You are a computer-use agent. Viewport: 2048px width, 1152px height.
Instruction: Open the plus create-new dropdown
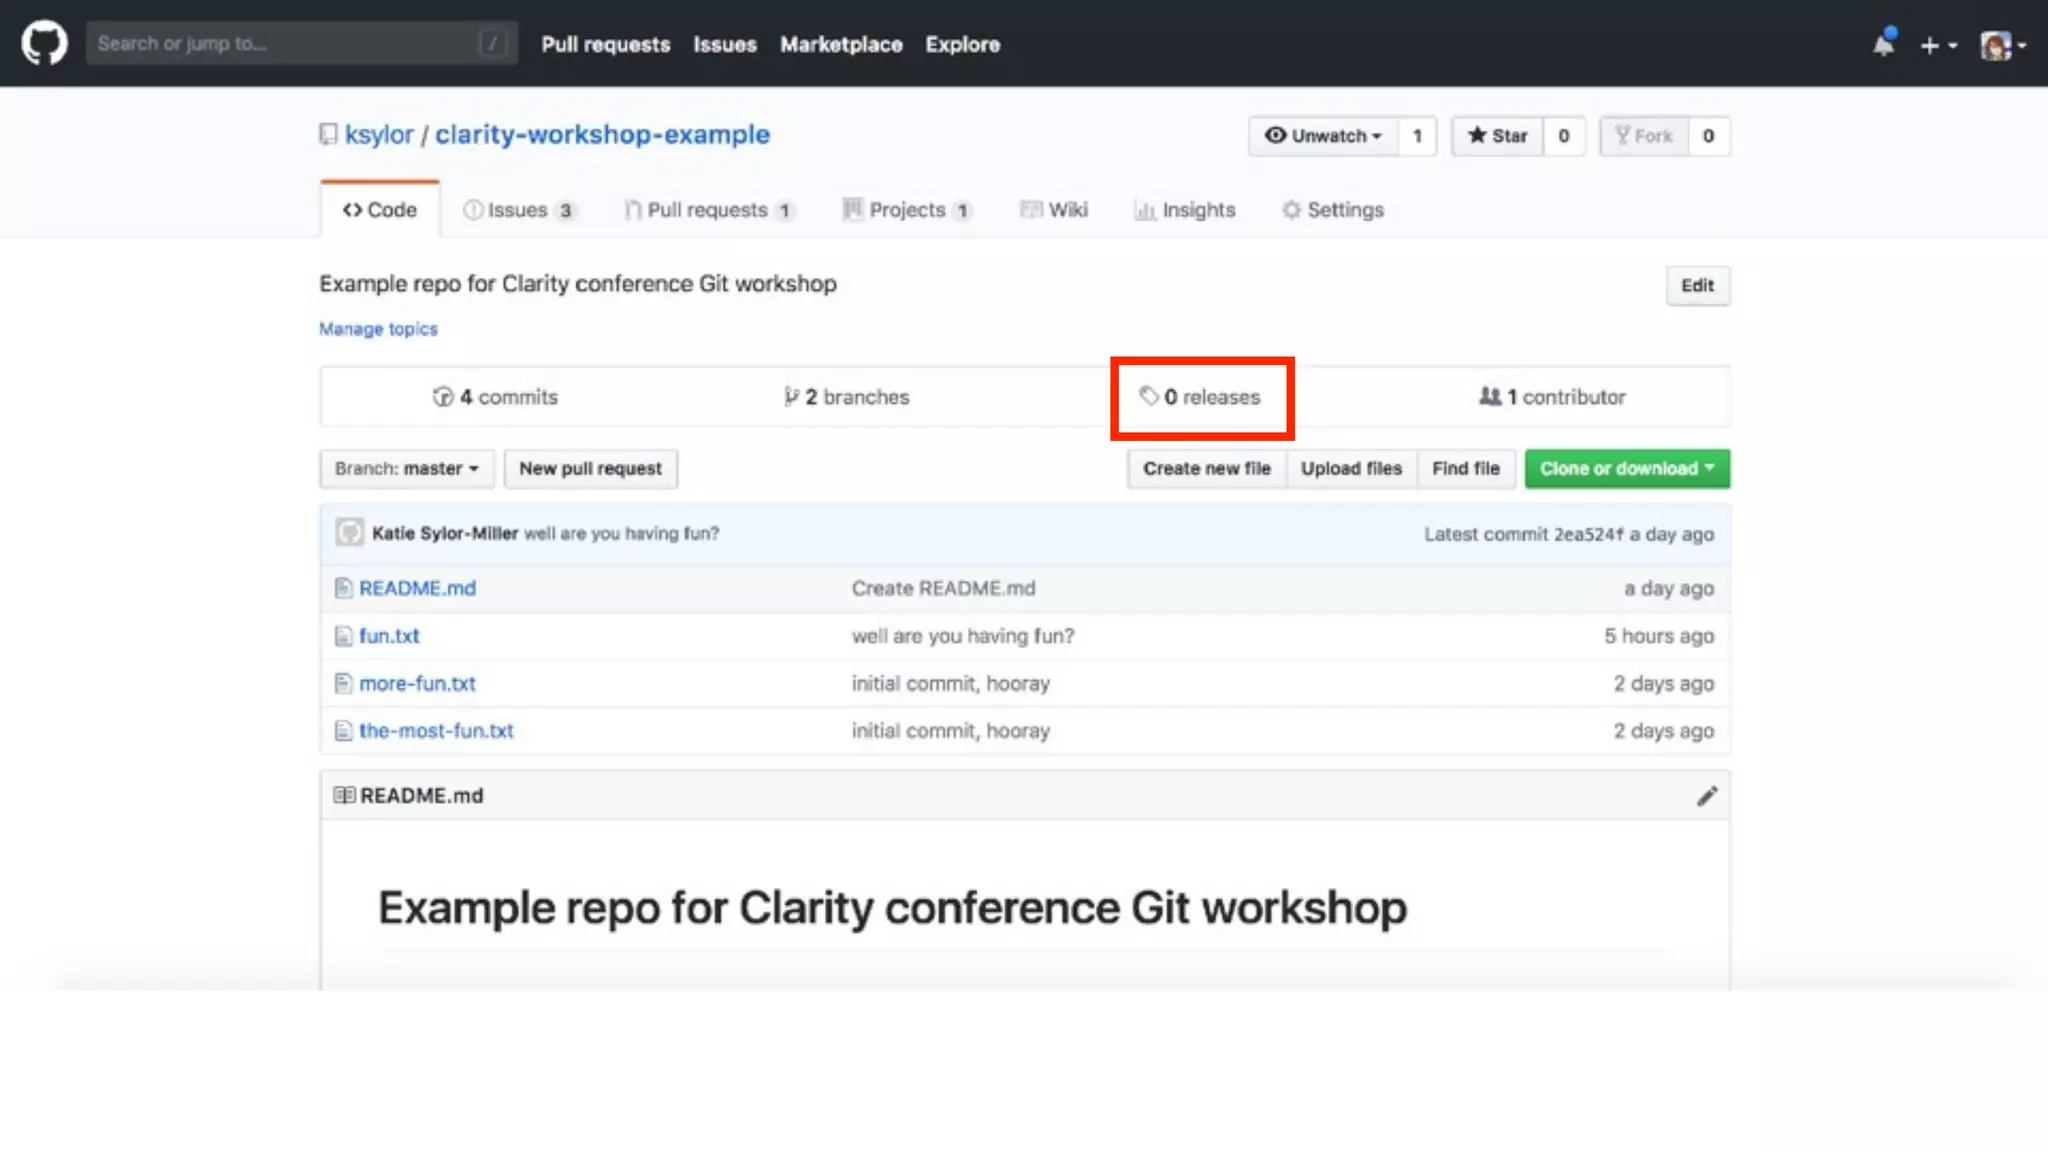[1937, 45]
